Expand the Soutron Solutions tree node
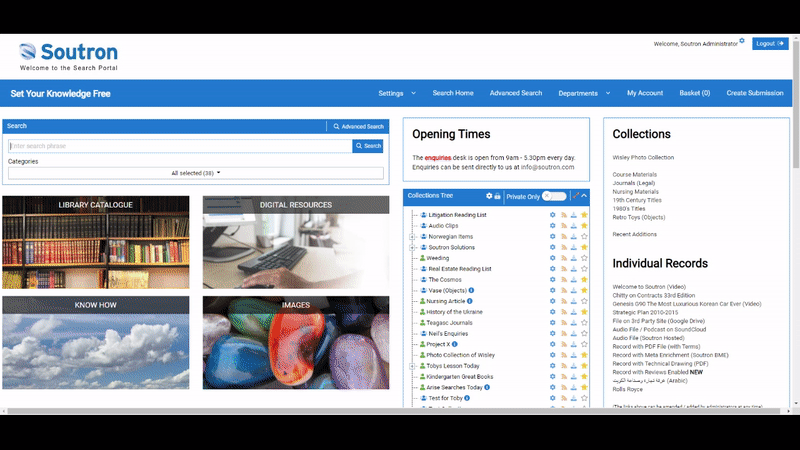 tap(412, 247)
